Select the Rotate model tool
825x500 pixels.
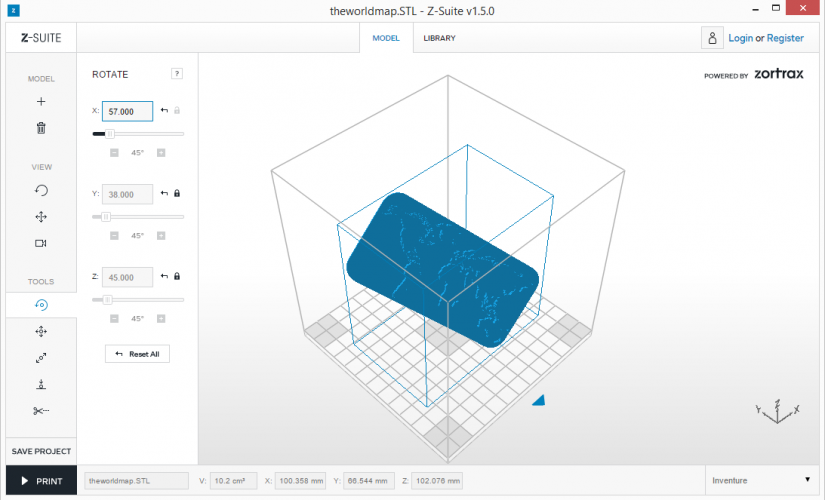[41, 305]
